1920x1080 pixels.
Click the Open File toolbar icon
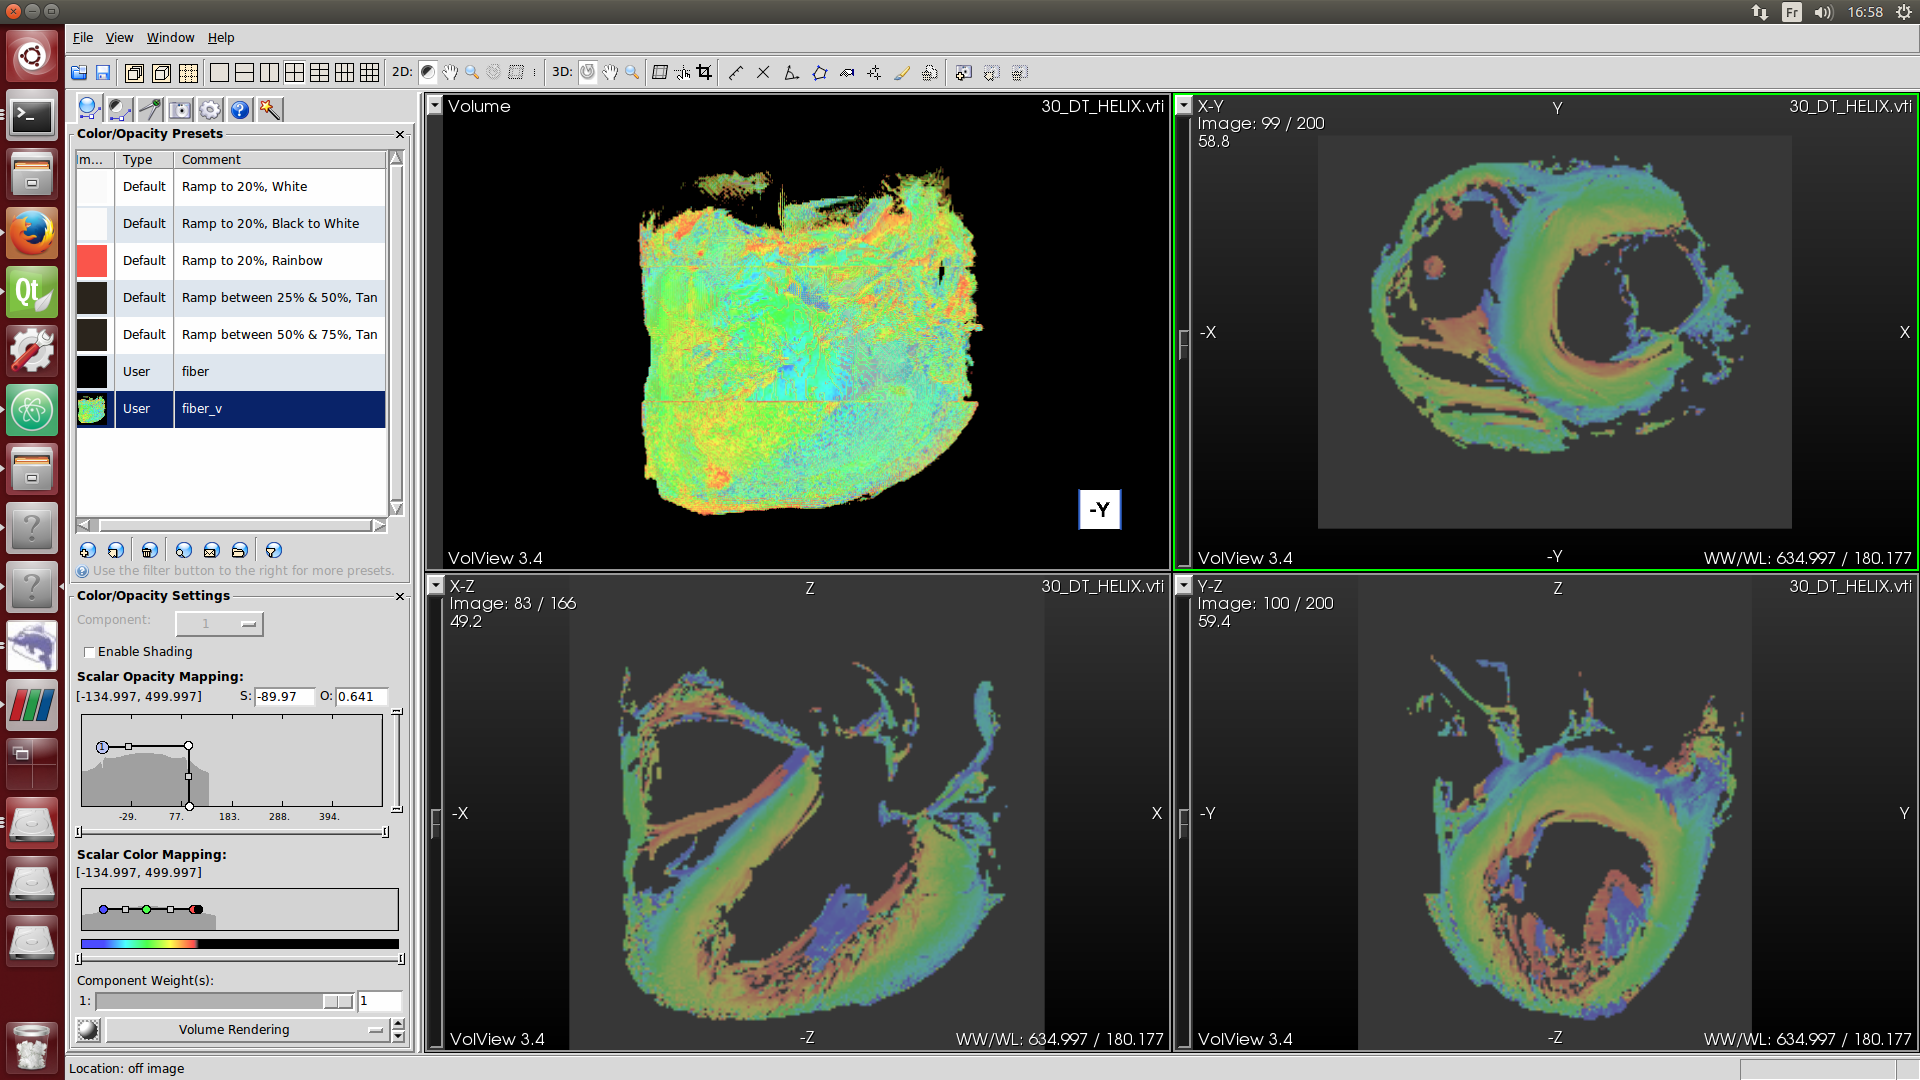(x=79, y=73)
